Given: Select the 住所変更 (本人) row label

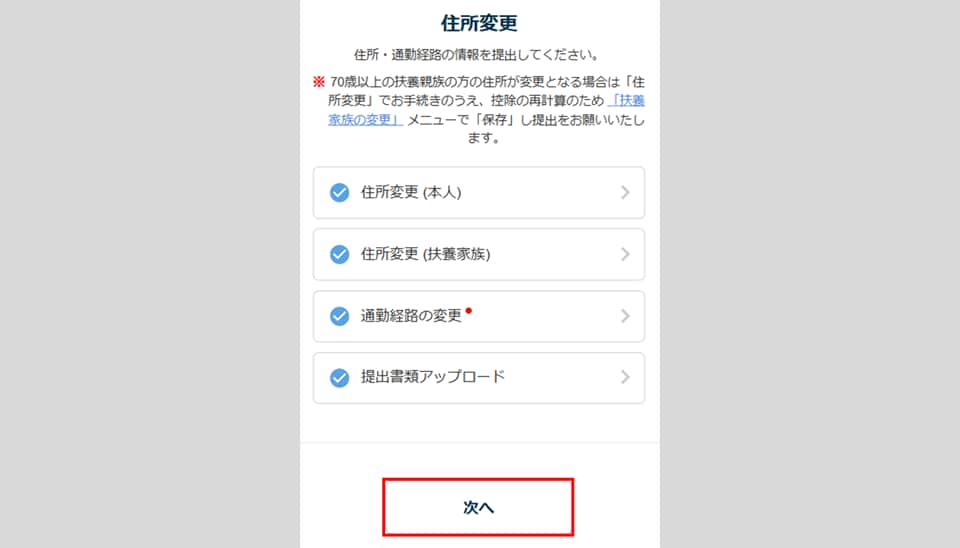Looking at the screenshot, I should pyautogui.click(x=410, y=193).
